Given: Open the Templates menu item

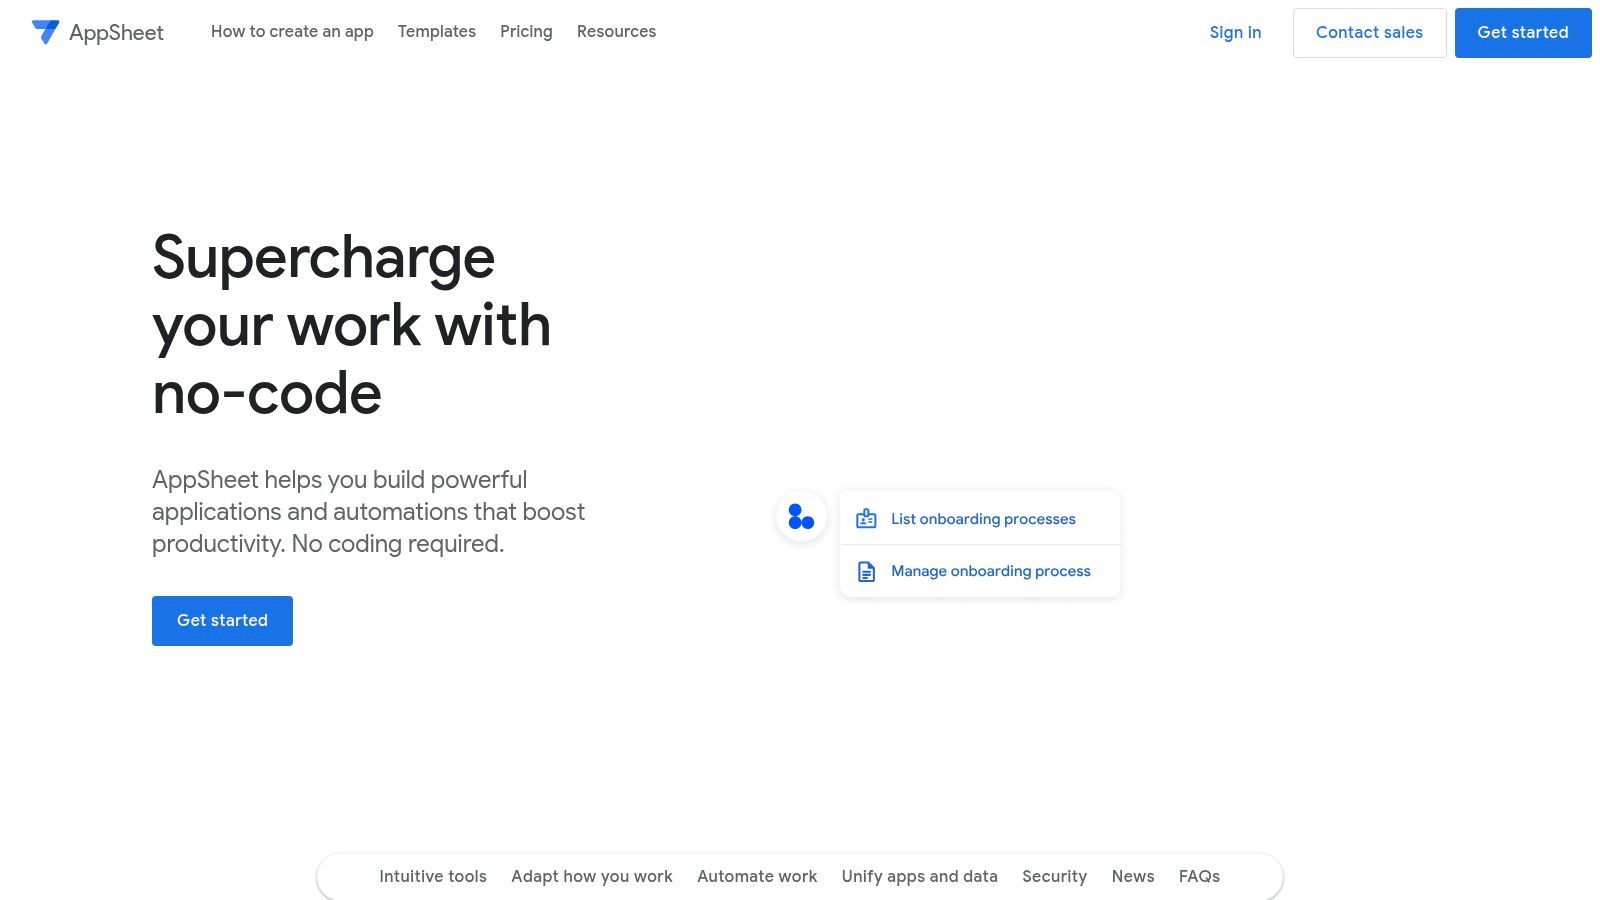Looking at the screenshot, I should 437,32.
